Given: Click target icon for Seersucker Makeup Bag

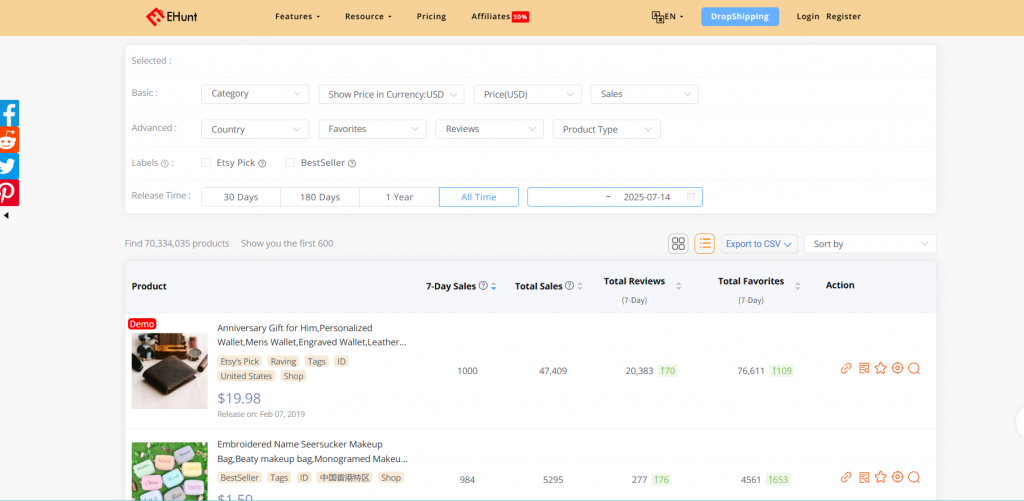Looking at the screenshot, I should pyautogui.click(x=897, y=477).
